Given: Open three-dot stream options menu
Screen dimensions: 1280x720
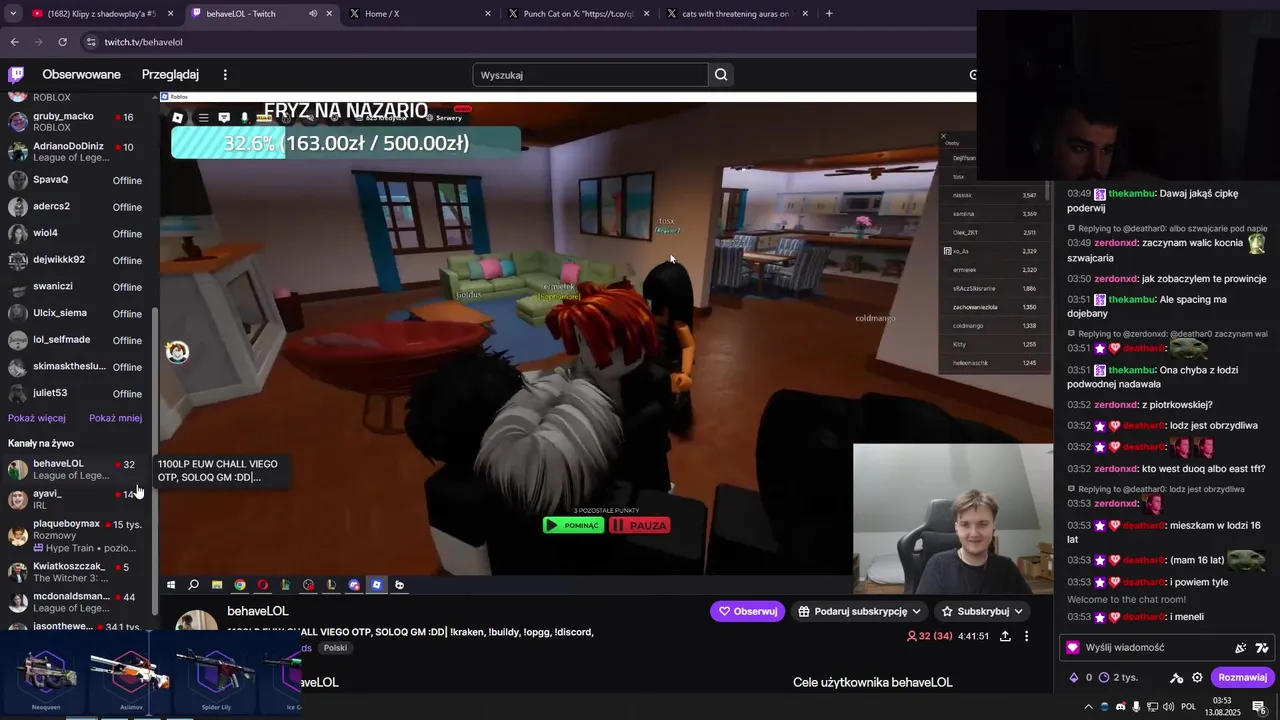Looking at the screenshot, I should click(1026, 636).
